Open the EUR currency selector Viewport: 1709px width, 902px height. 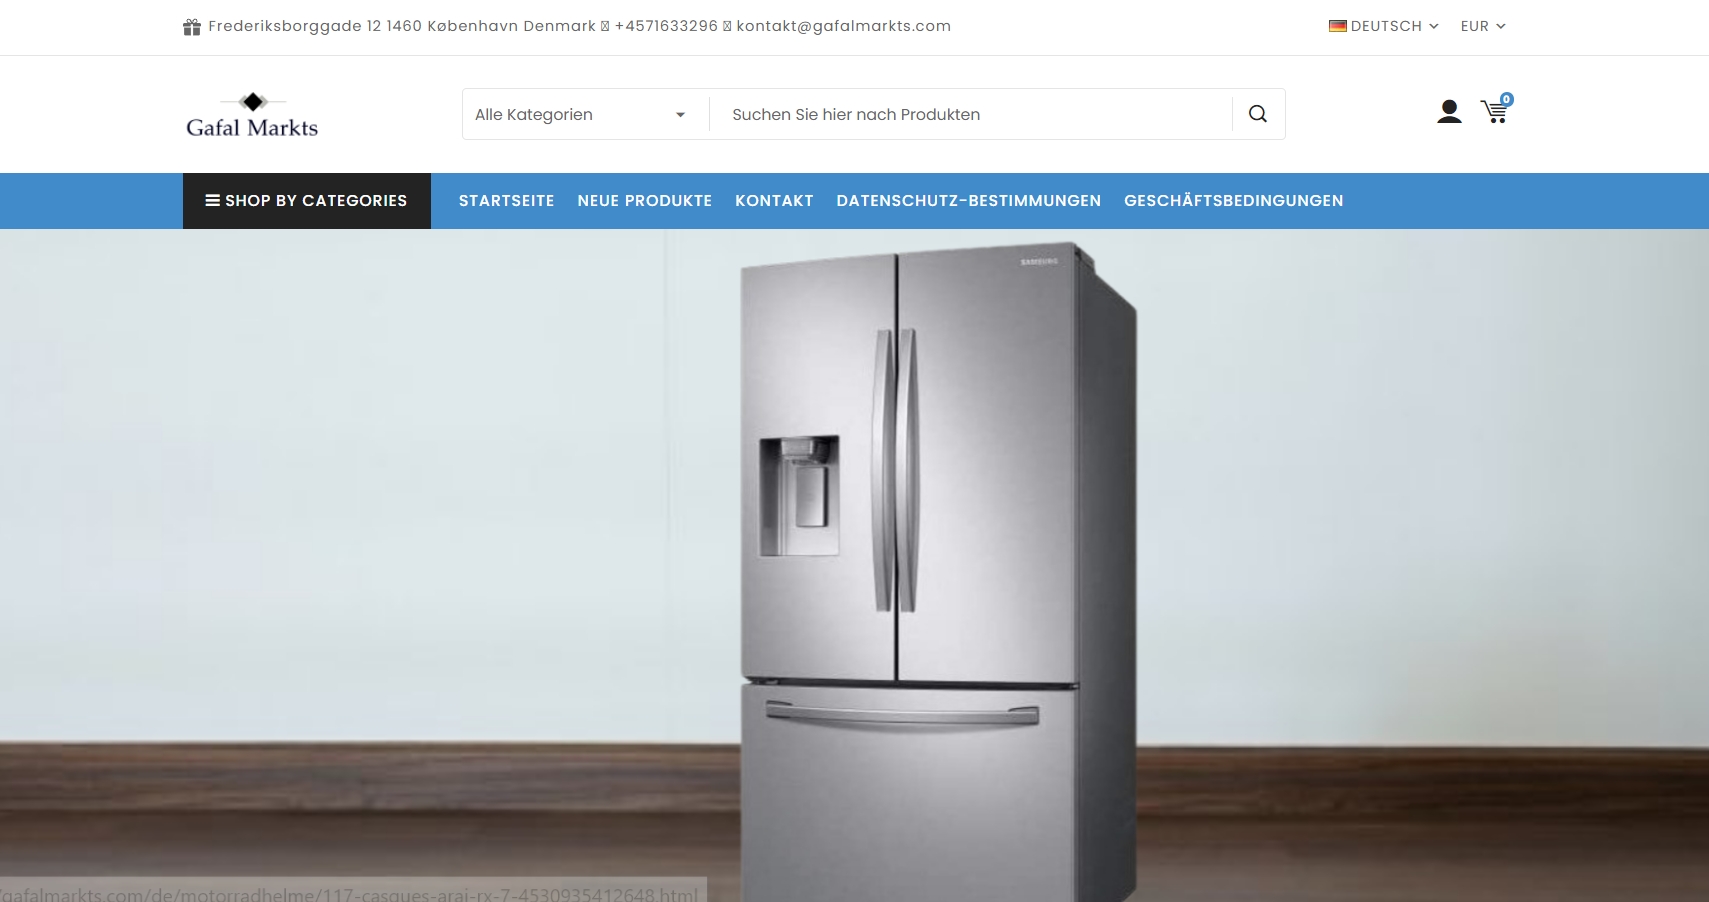coord(1483,26)
